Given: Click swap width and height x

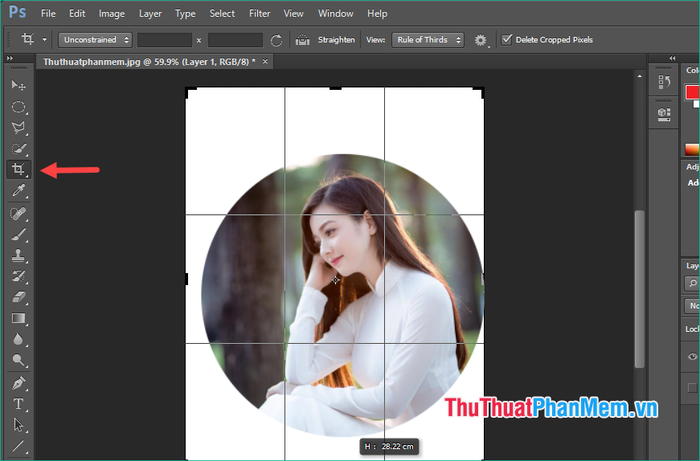Looking at the screenshot, I should pyautogui.click(x=199, y=40).
